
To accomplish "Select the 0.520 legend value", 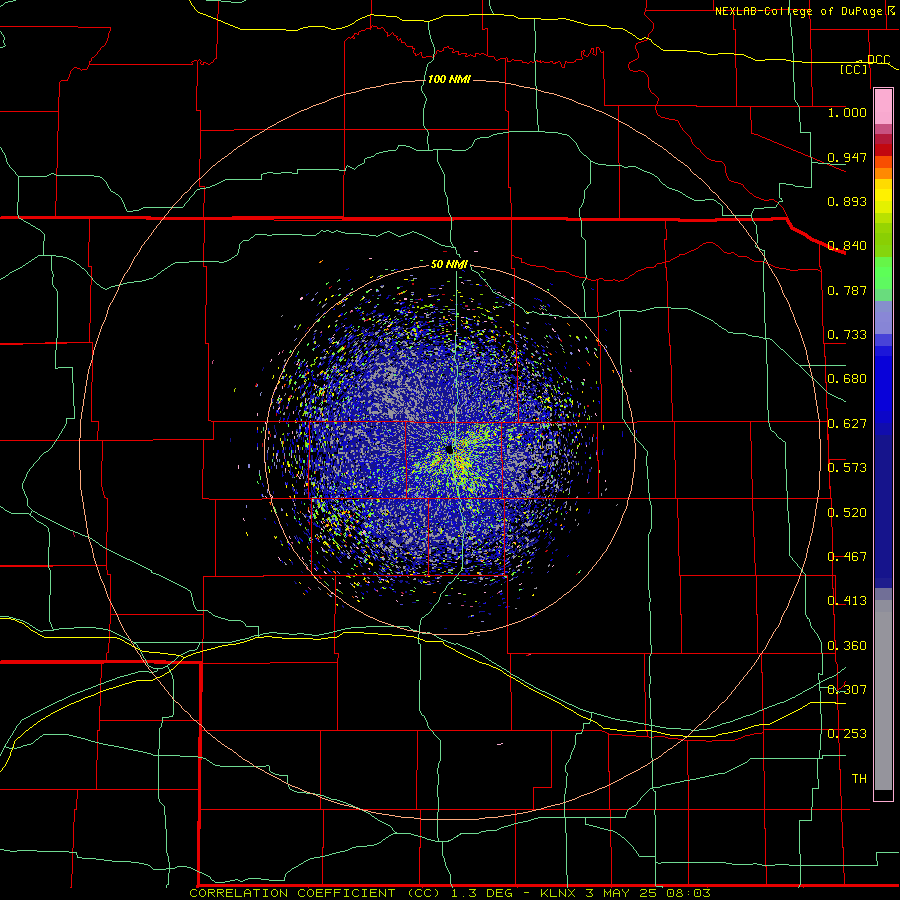I will pos(847,513).
